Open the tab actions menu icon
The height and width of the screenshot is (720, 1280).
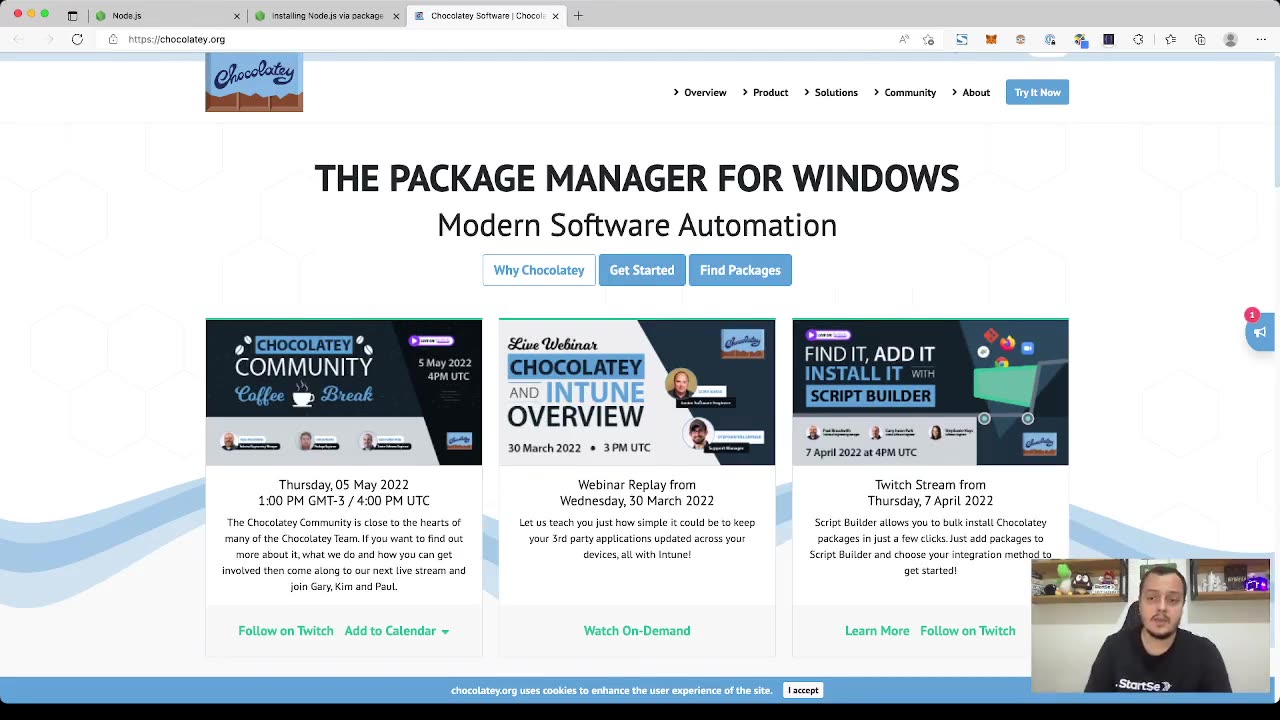(x=72, y=16)
